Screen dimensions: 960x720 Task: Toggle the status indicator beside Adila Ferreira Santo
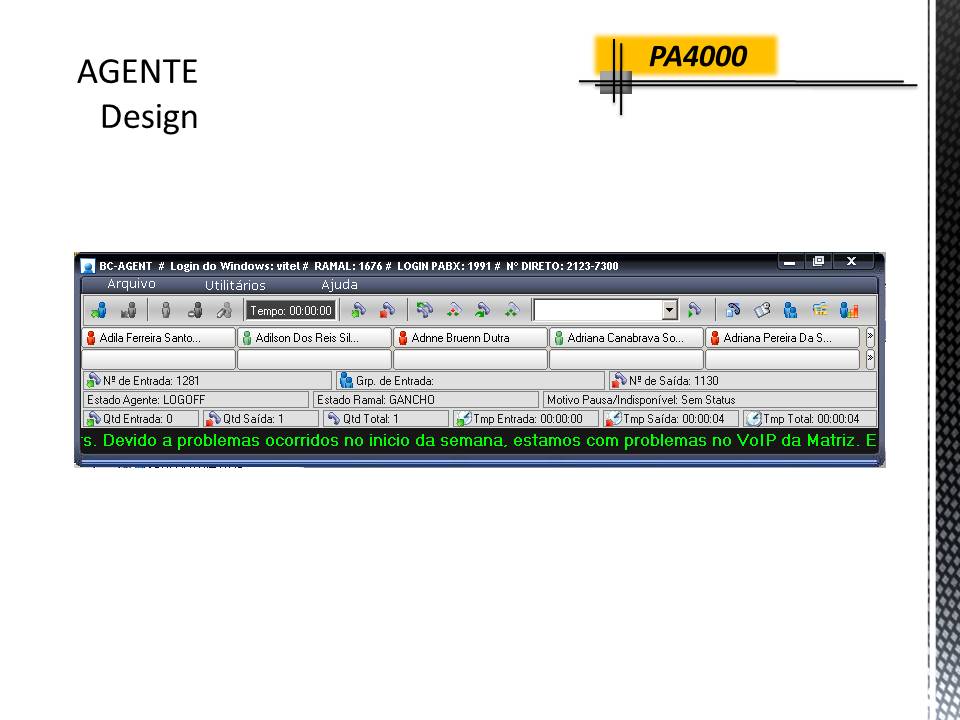[x=90, y=337]
